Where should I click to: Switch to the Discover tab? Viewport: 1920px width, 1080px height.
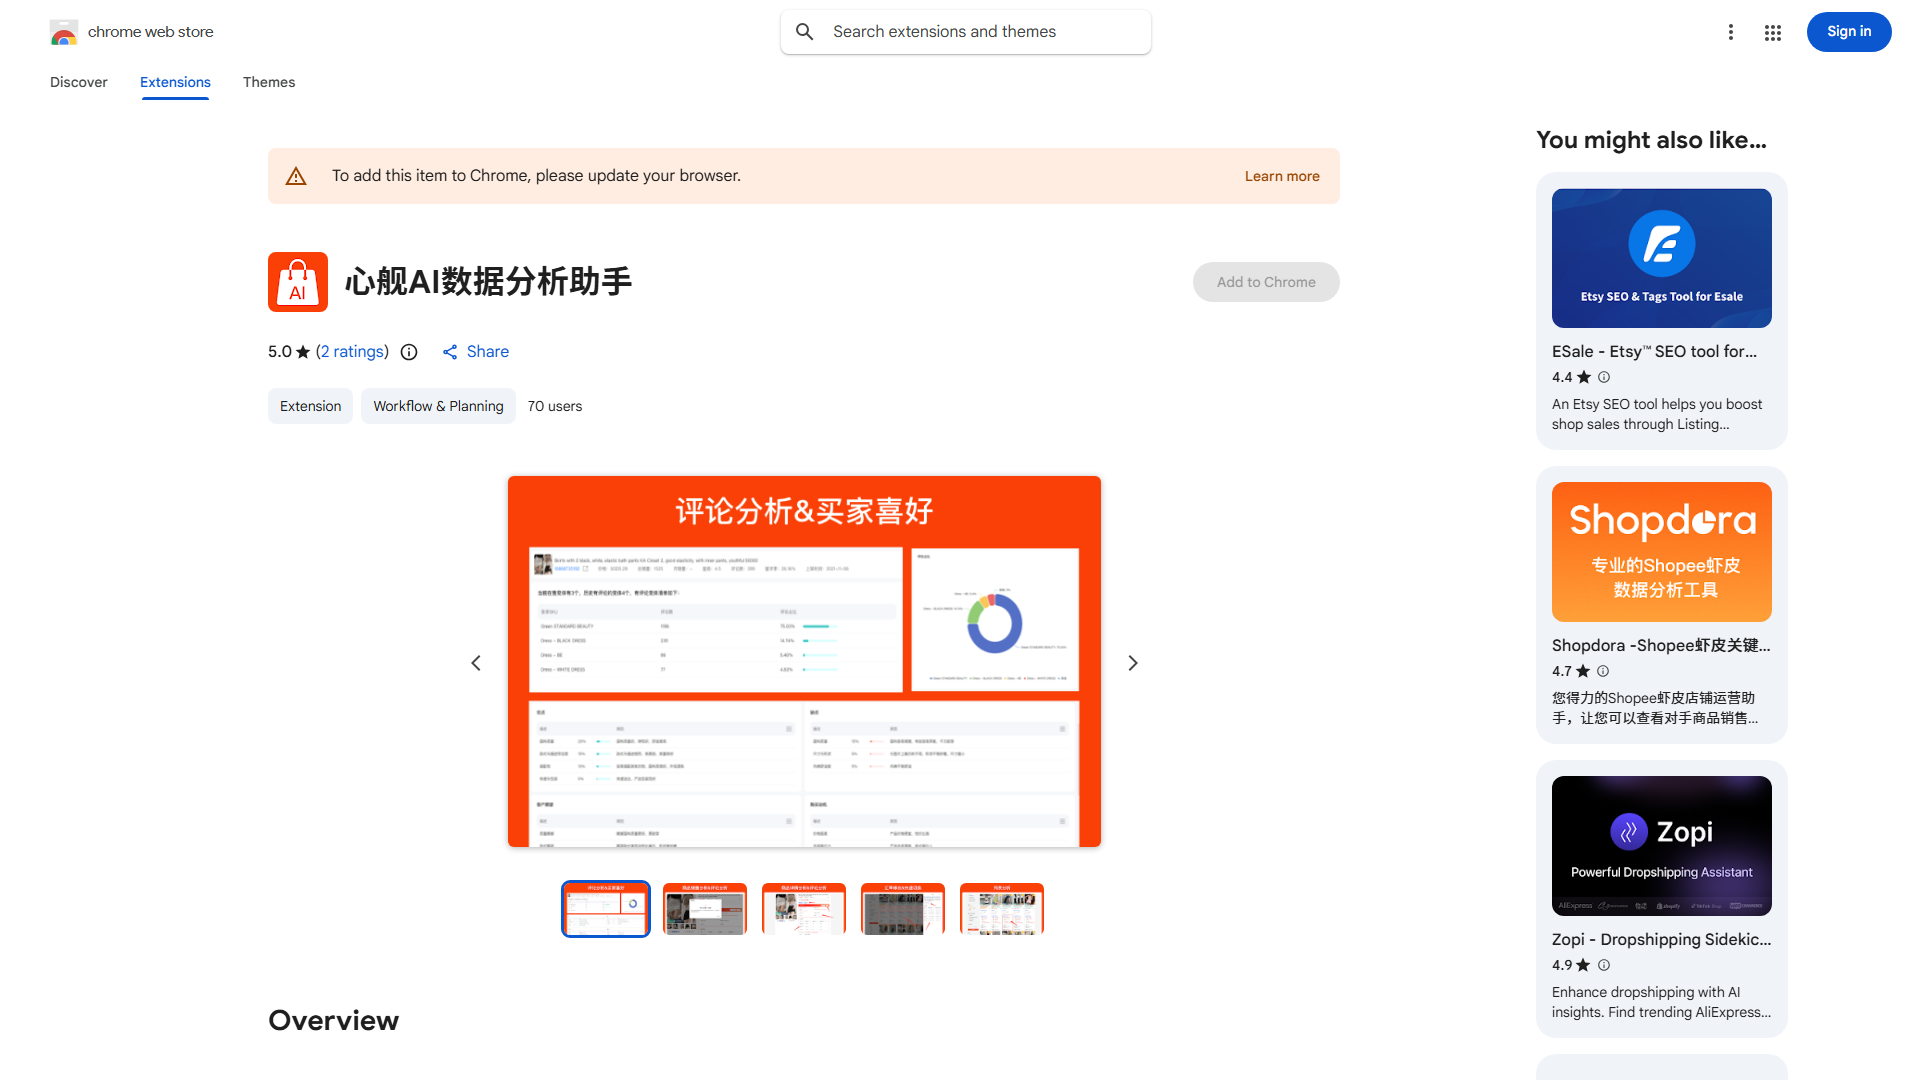tap(78, 82)
